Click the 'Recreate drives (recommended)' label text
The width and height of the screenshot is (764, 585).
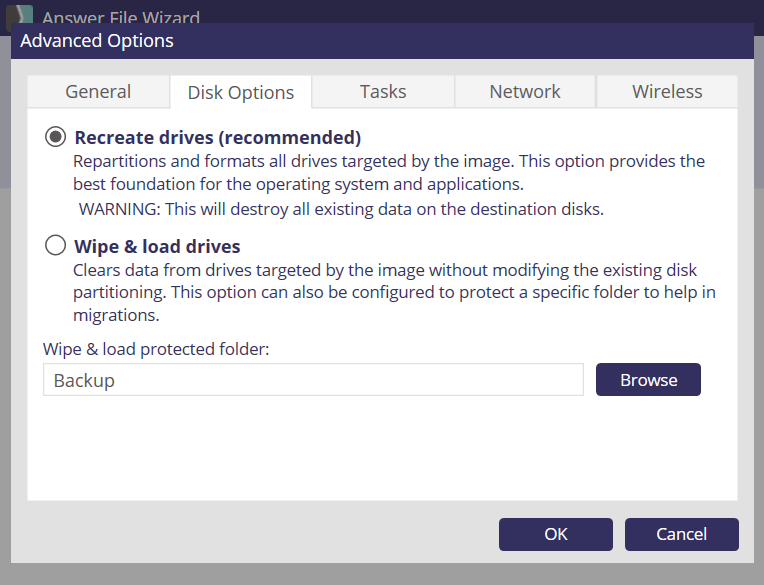pos(217,137)
